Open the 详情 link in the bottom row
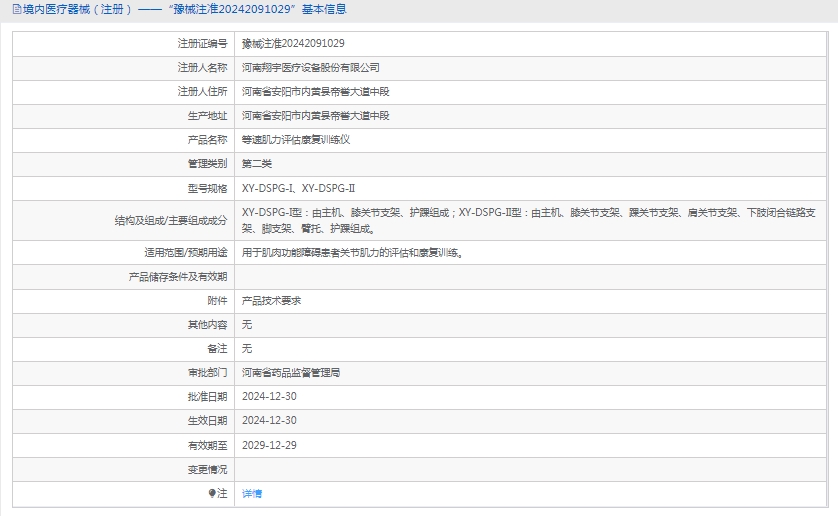 pyautogui.click(x=252, y=493)
